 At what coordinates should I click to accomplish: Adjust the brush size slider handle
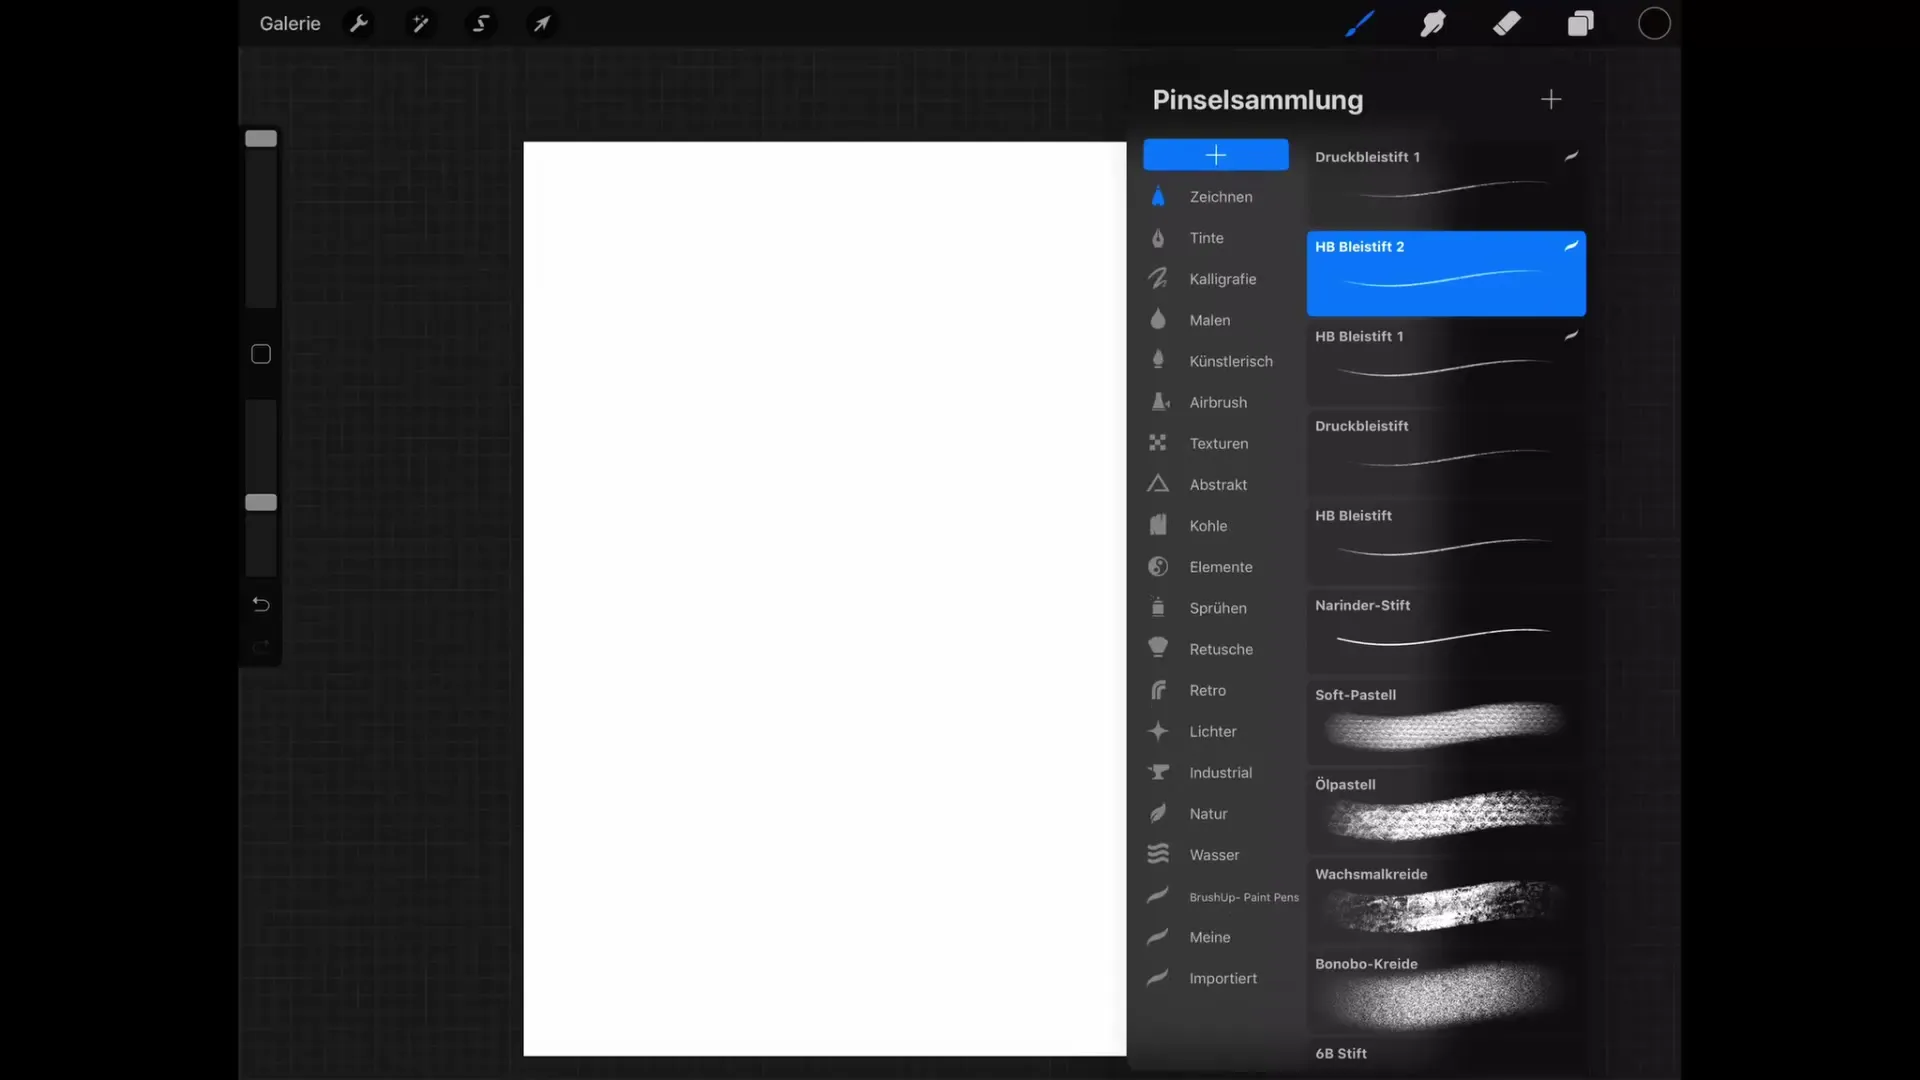click(x=261, y=138)
